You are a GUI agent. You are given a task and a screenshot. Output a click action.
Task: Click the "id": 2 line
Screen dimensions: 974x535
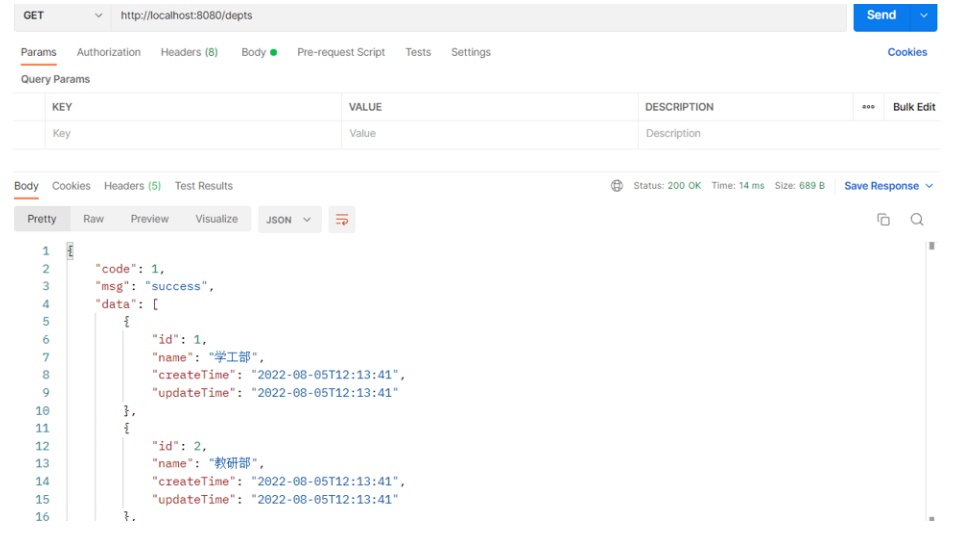179,446
